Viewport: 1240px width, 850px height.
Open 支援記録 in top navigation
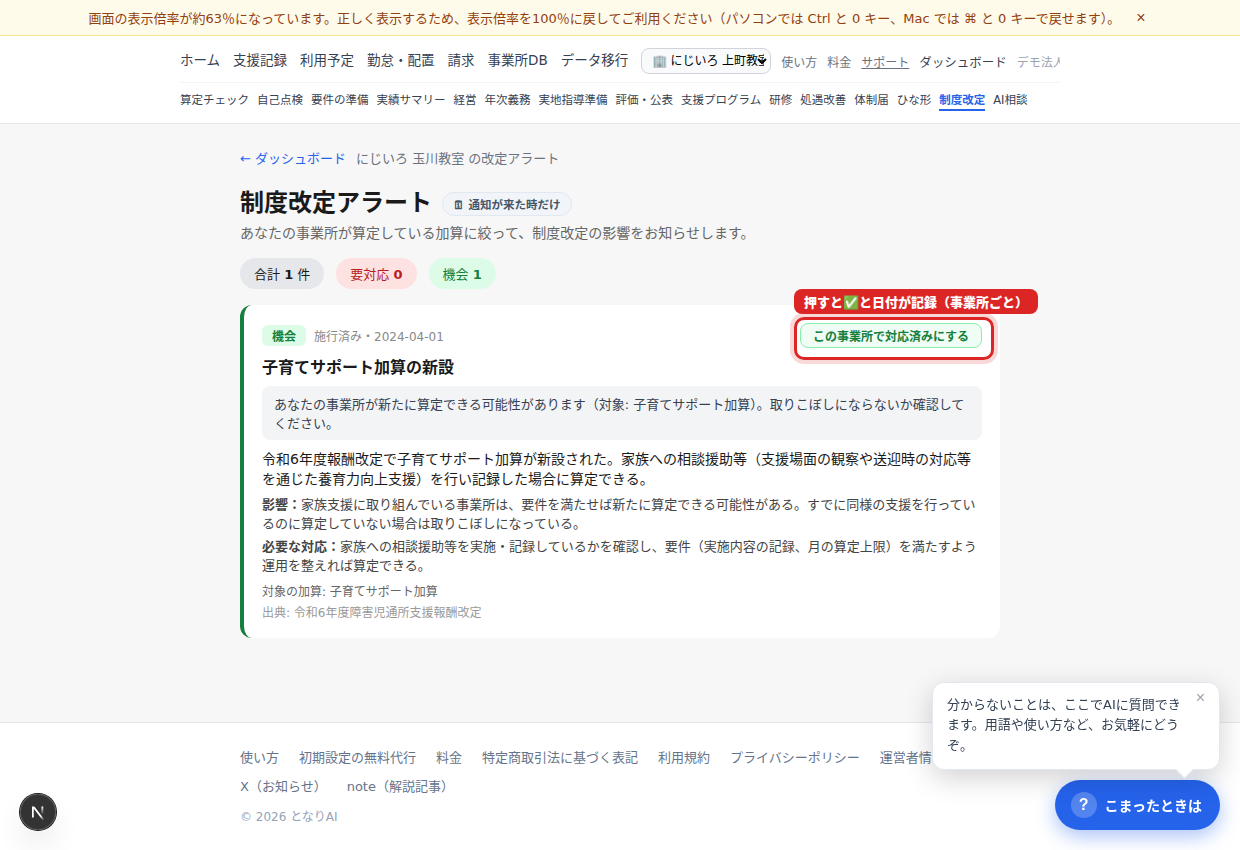[260, 61]
